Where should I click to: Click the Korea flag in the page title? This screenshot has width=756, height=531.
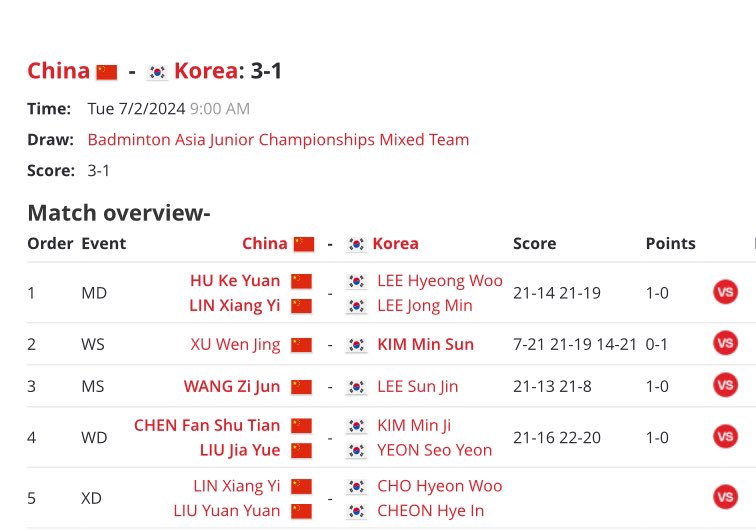(157, 72)
